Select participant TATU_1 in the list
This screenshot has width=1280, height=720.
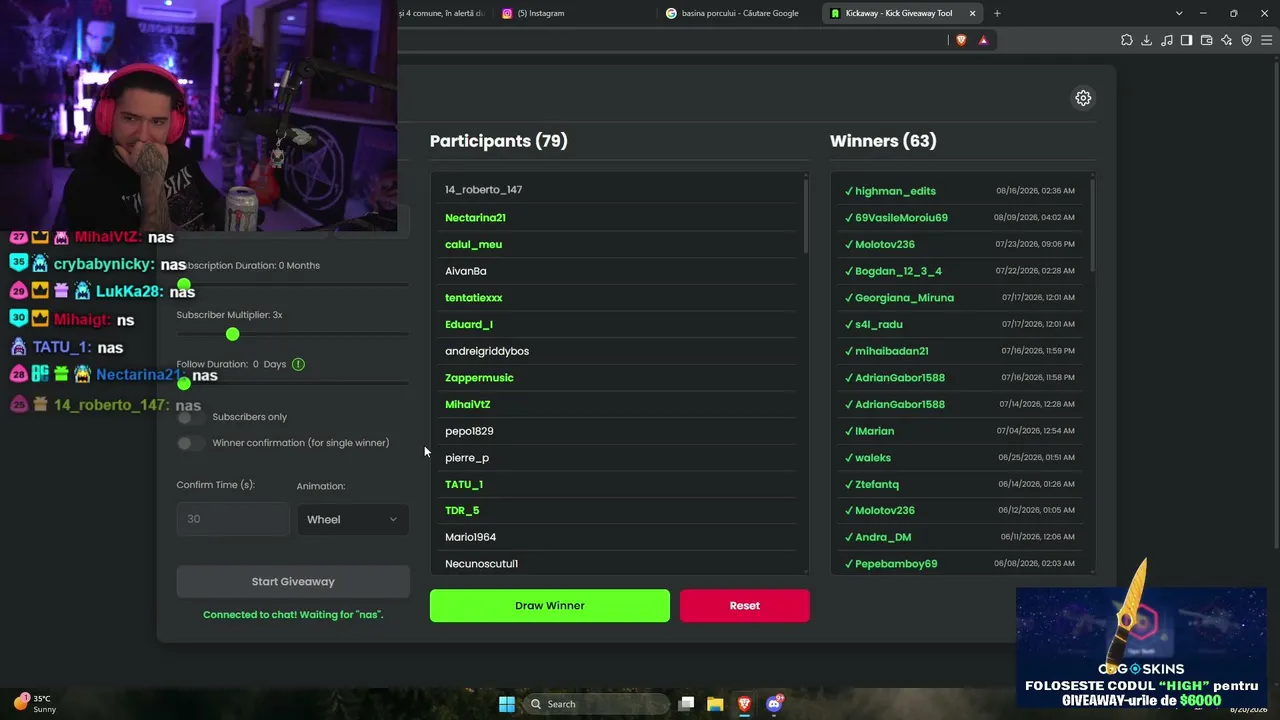[x=464, y=484]
